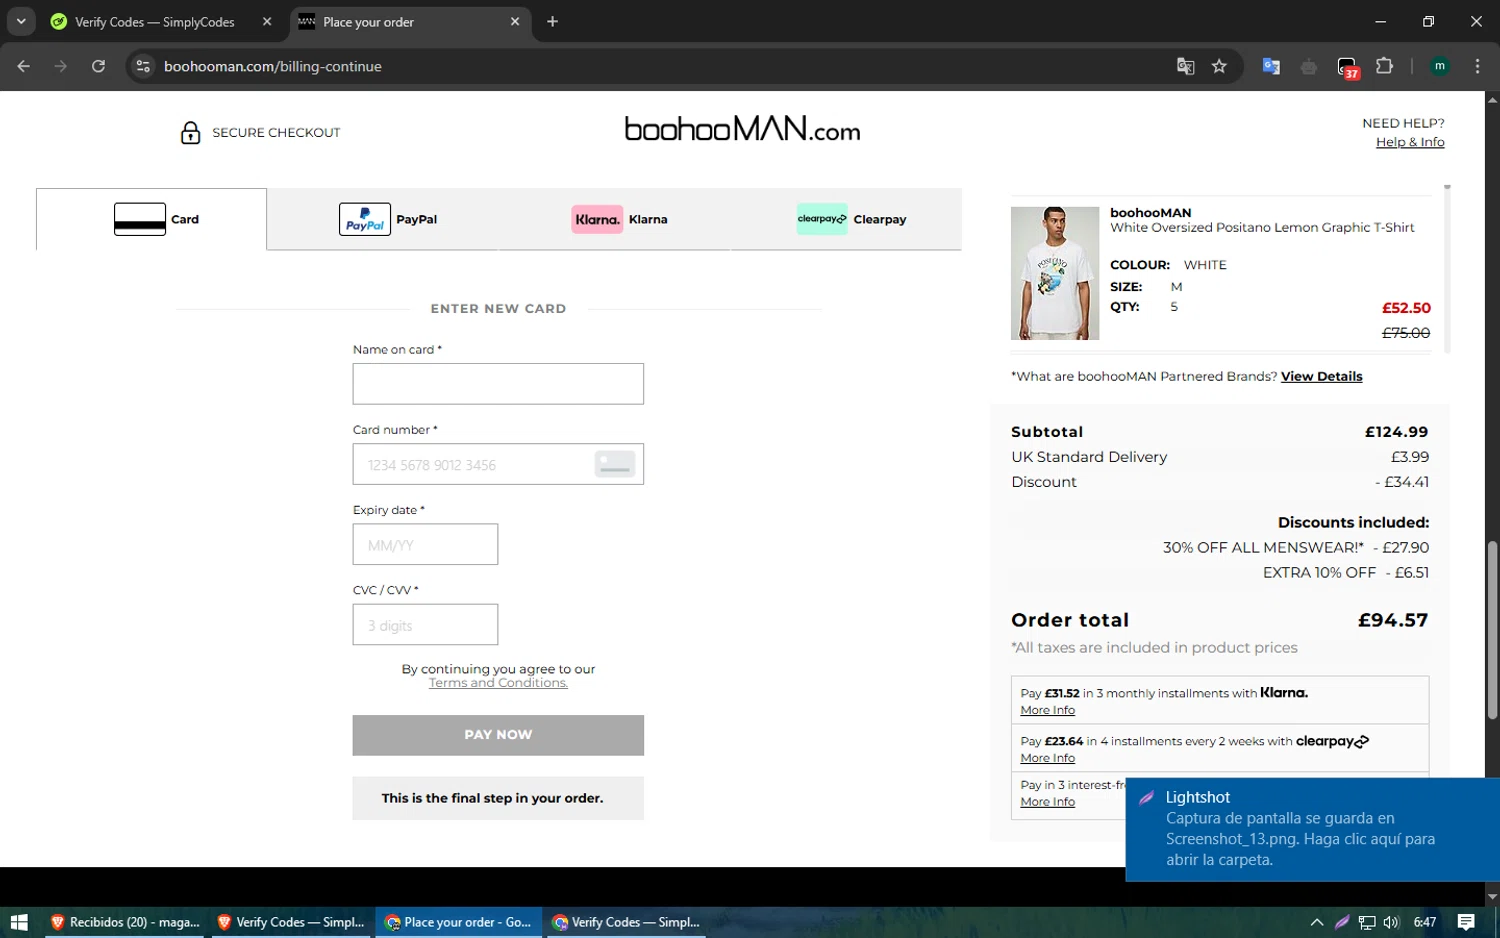This screenshot has height=938, width=1500.
Task: Open the Lightshot feather tray icon
Action: point(1342,922)
